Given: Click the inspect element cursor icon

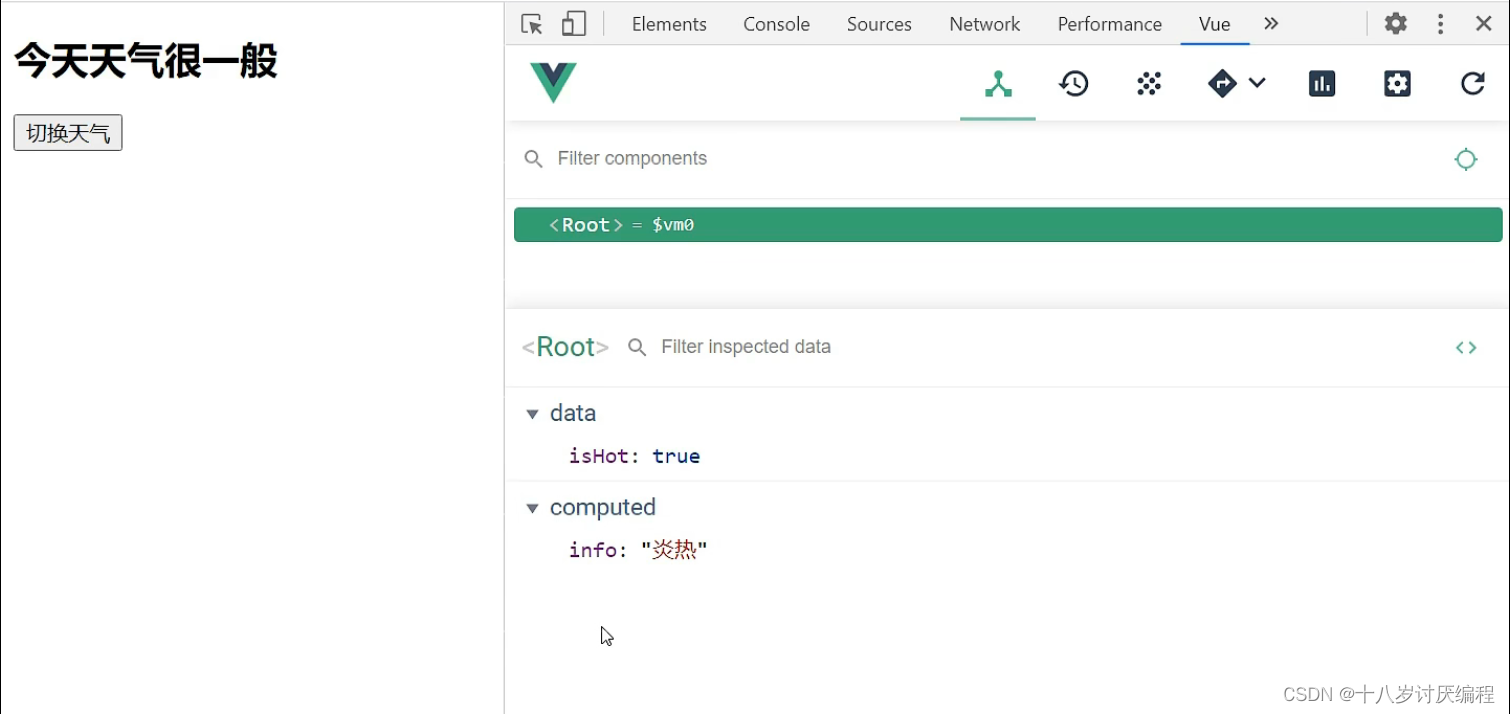Looking at the screenshot, I should (532, 24).
